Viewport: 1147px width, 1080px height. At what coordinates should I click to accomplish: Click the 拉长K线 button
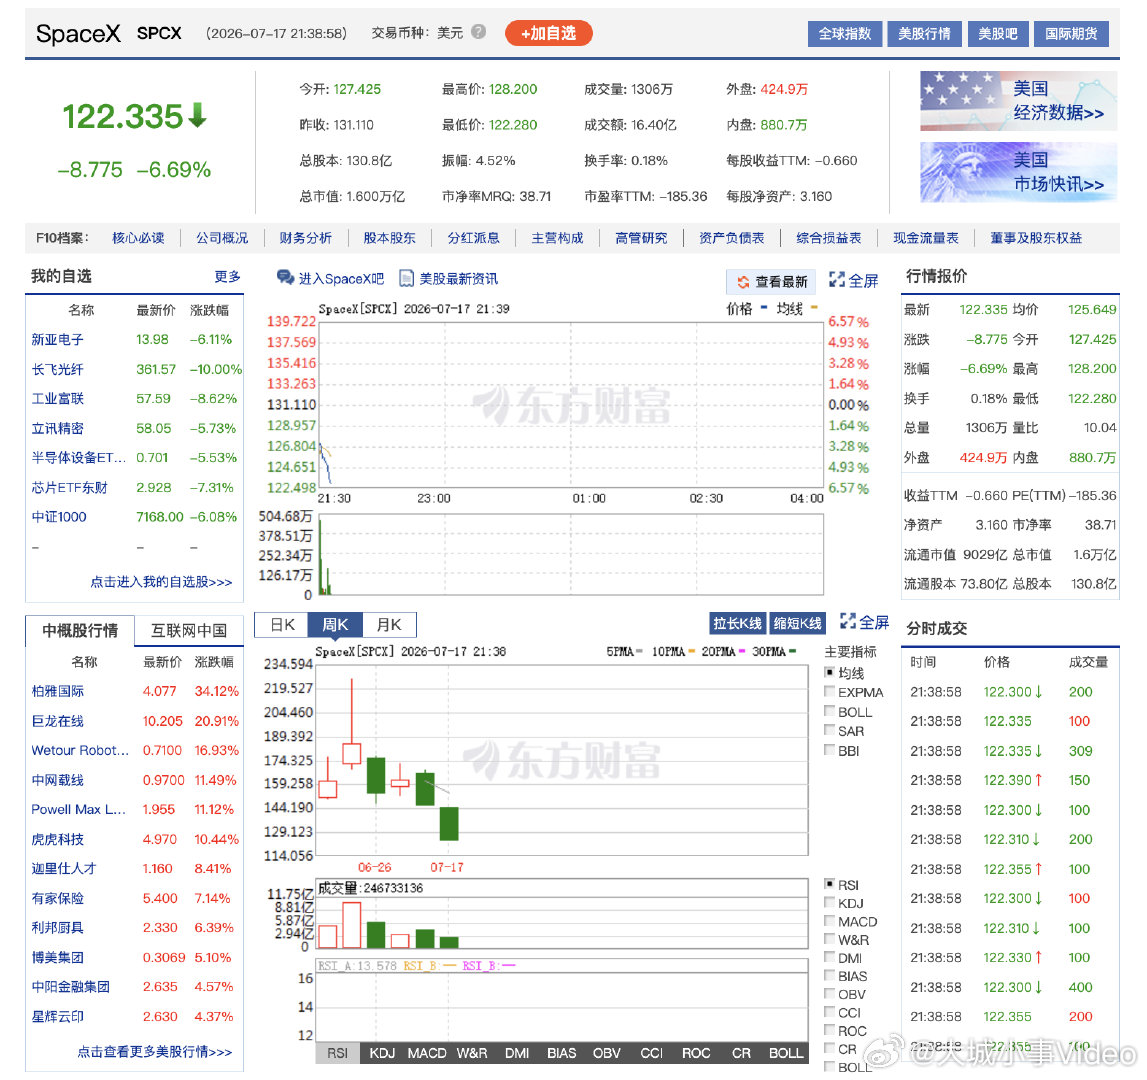pyautogui.click(x=737, y=623)
